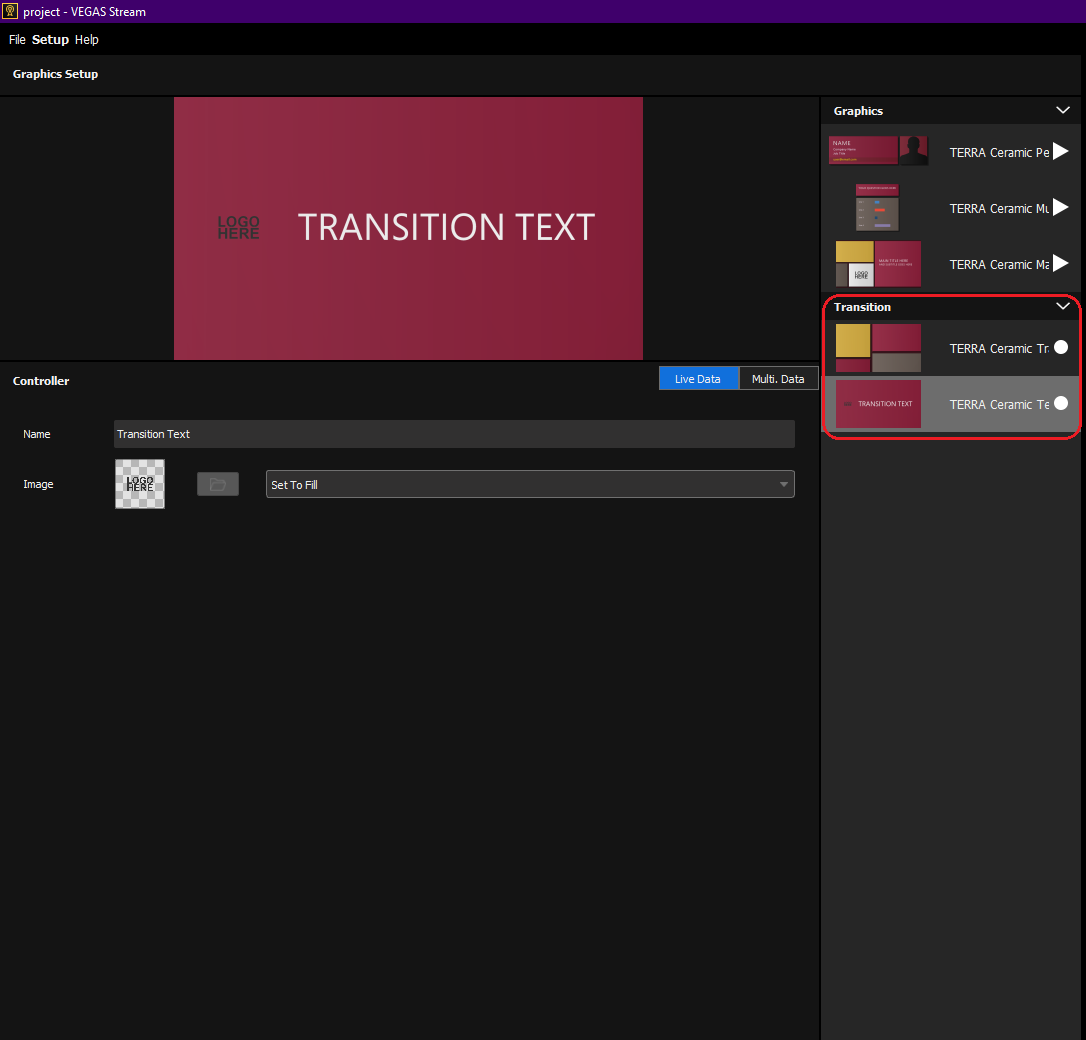Viewport: 1086px width, 1040px height.
Task: Click the Name field containing Transition Text
Action: click(454, 434)
